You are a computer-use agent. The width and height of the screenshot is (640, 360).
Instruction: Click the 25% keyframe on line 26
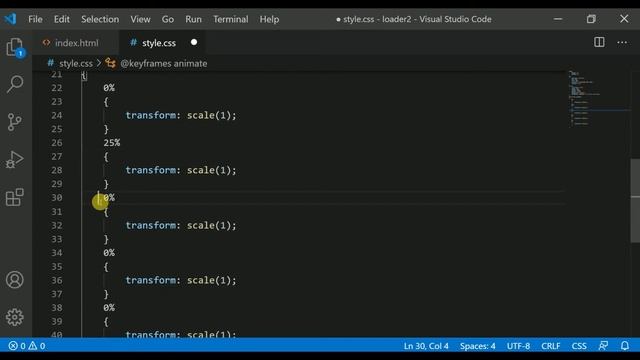click(112, 143)
